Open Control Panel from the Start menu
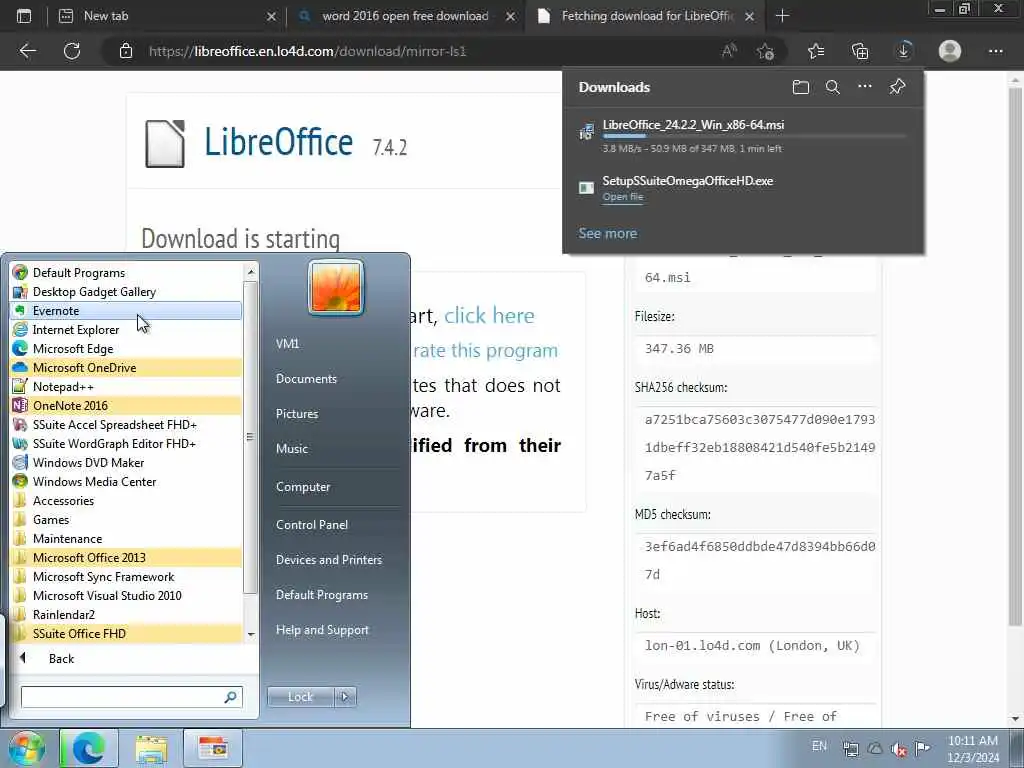This screenshot has height=768, width=1024. click(312, 525)
